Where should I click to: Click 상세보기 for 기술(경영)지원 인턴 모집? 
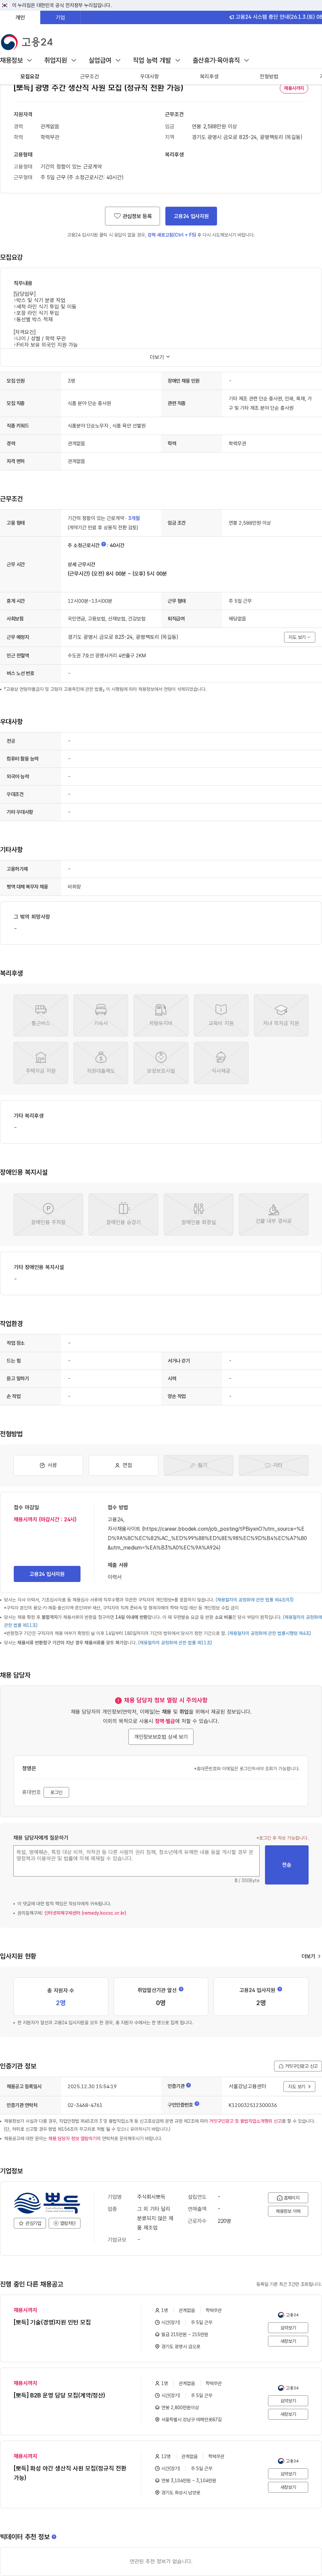tap(288, 2328)
